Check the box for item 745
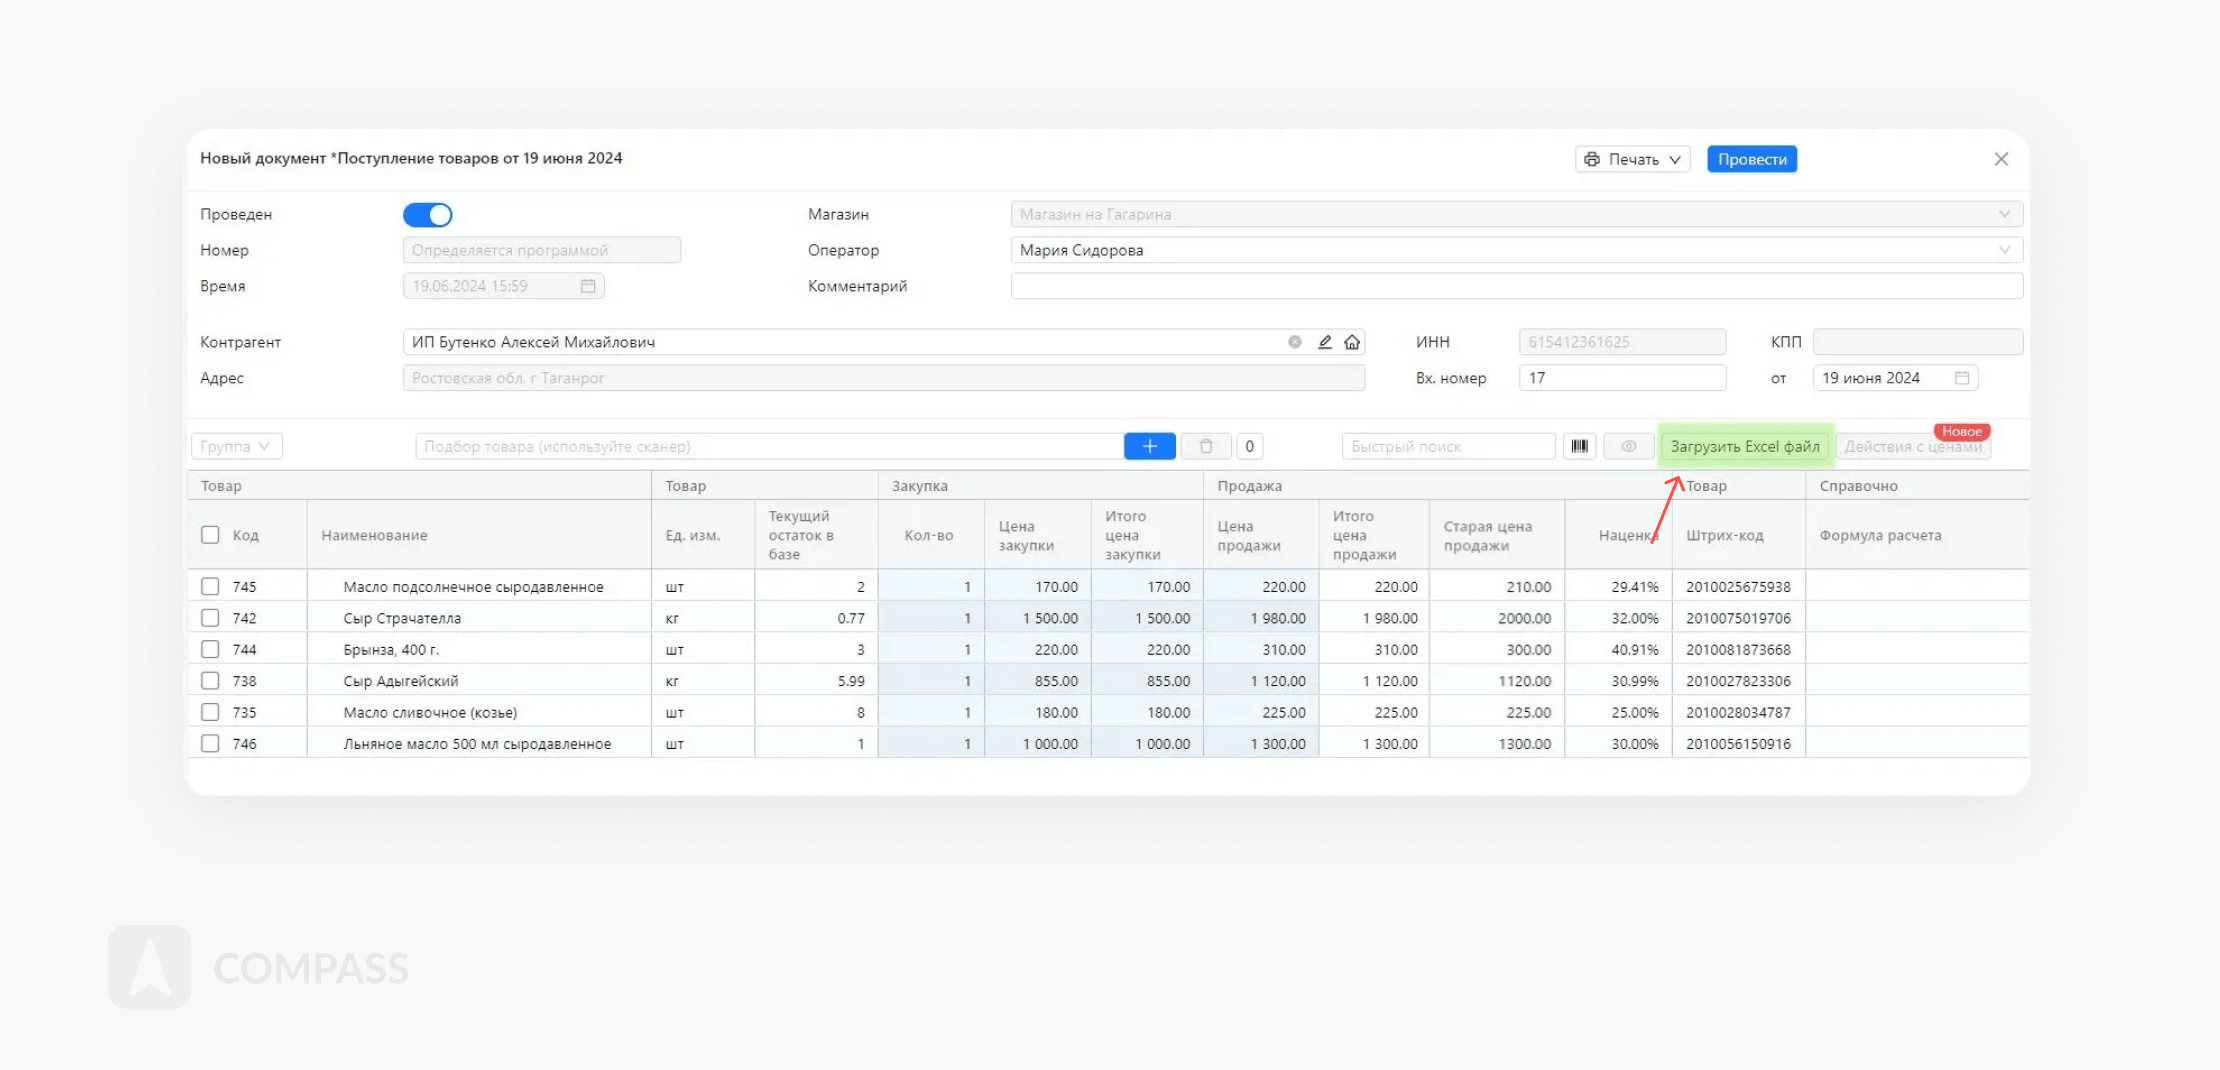This screenshot has height=1070, width=2220. (x=210, y=586)
